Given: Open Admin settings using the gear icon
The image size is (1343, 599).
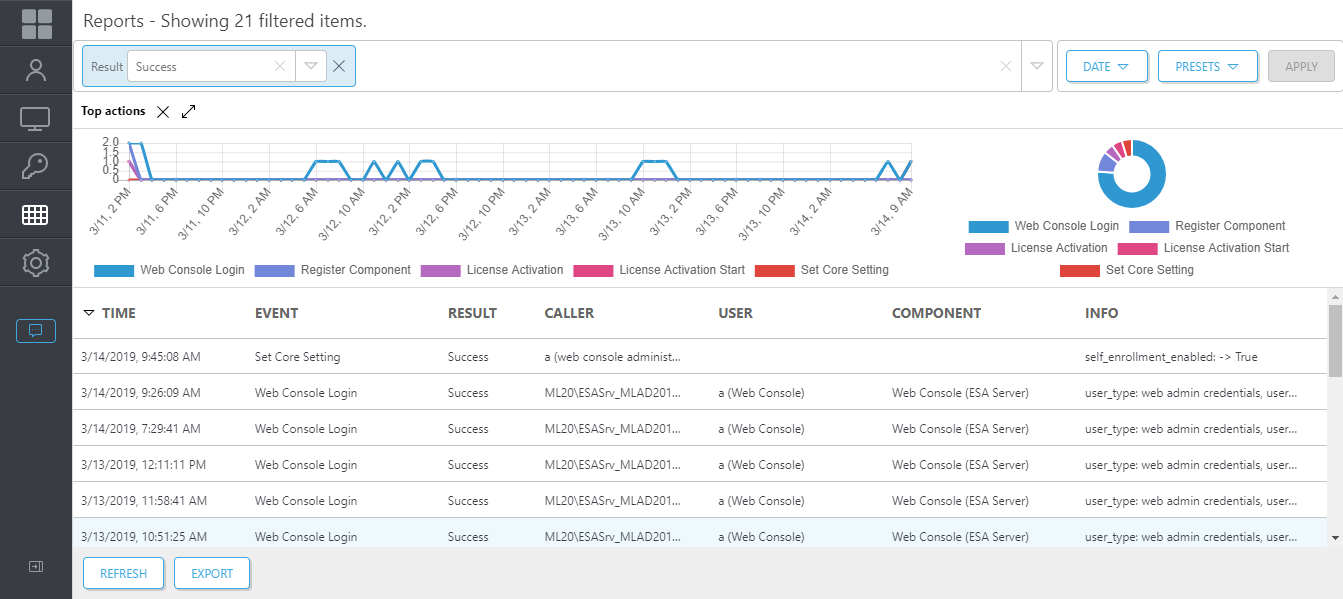Looking at the screenshot, I should (x=36, y=262).
